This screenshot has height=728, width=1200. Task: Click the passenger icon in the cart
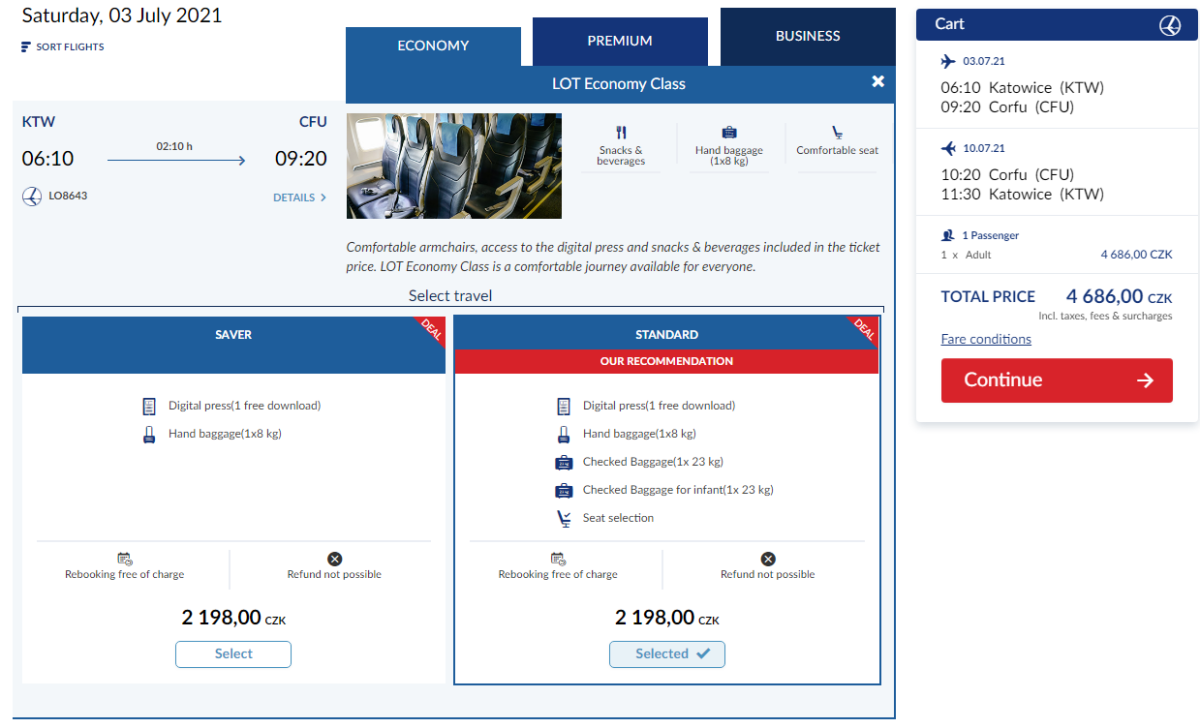(948, 236)
